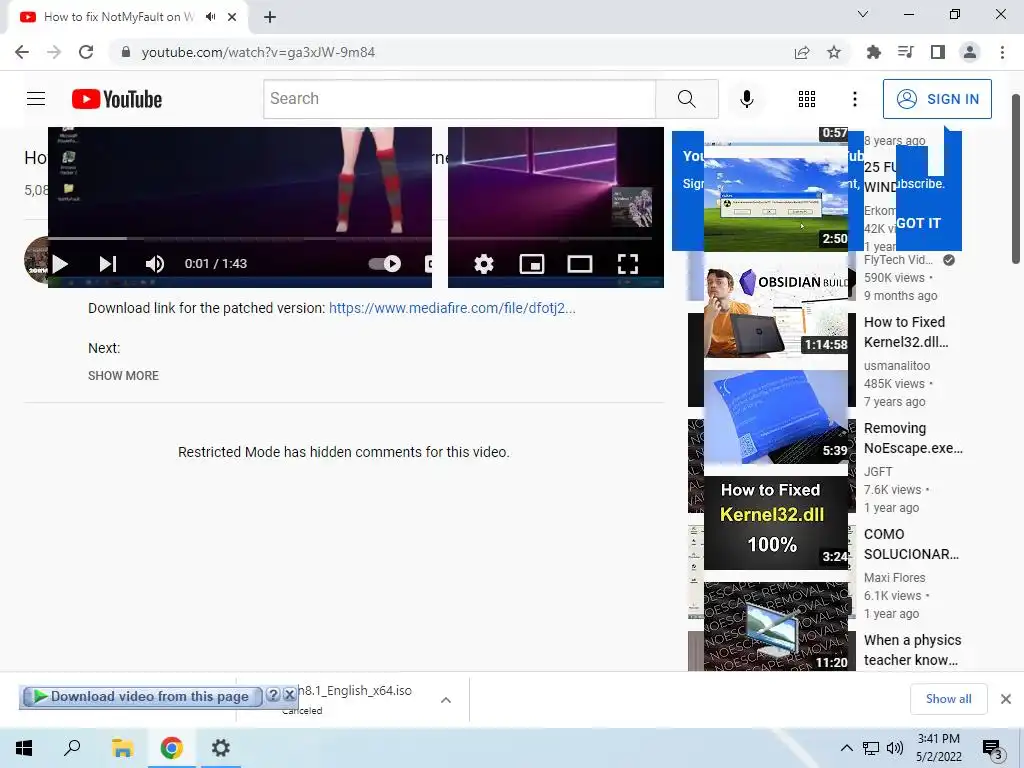Reload the page

(x=86, y=52)
